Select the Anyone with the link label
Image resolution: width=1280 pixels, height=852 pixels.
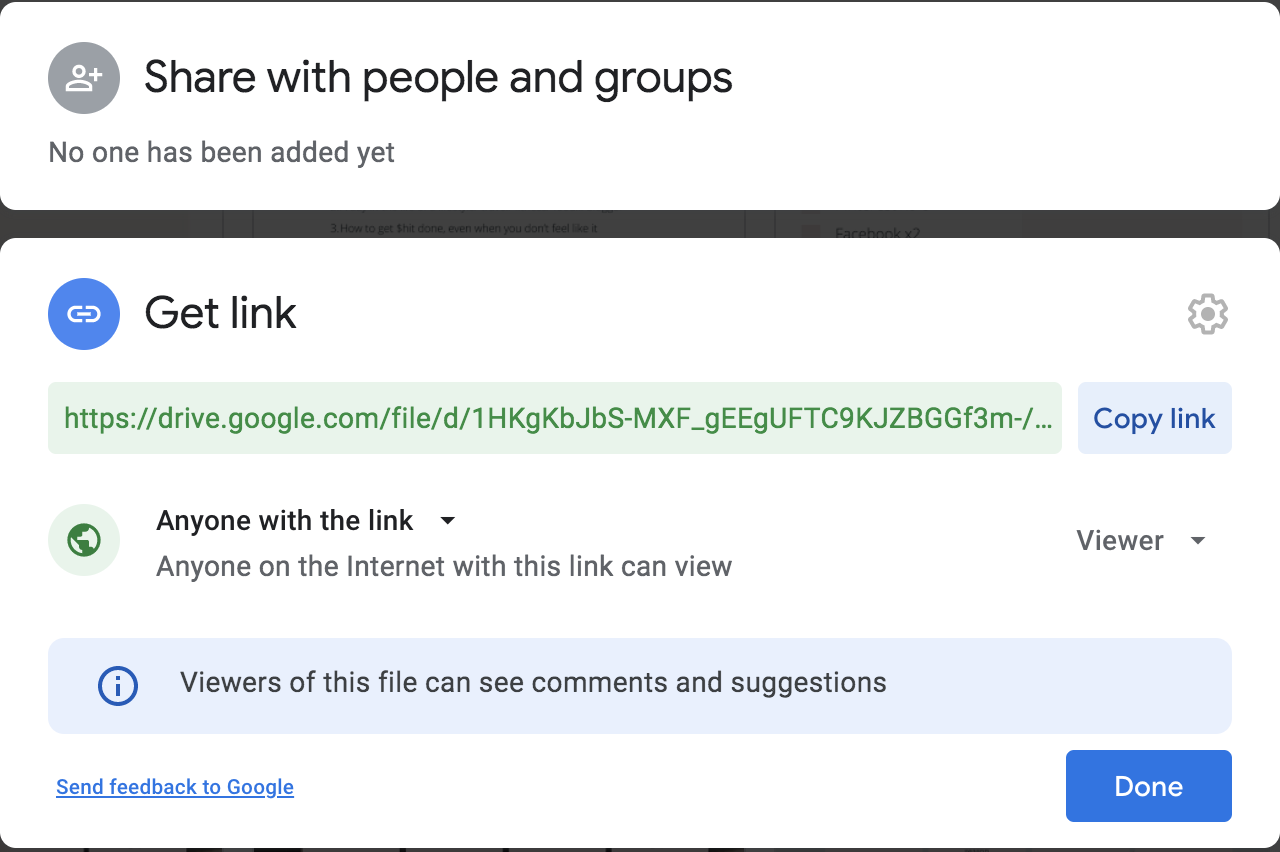[285, 521]
